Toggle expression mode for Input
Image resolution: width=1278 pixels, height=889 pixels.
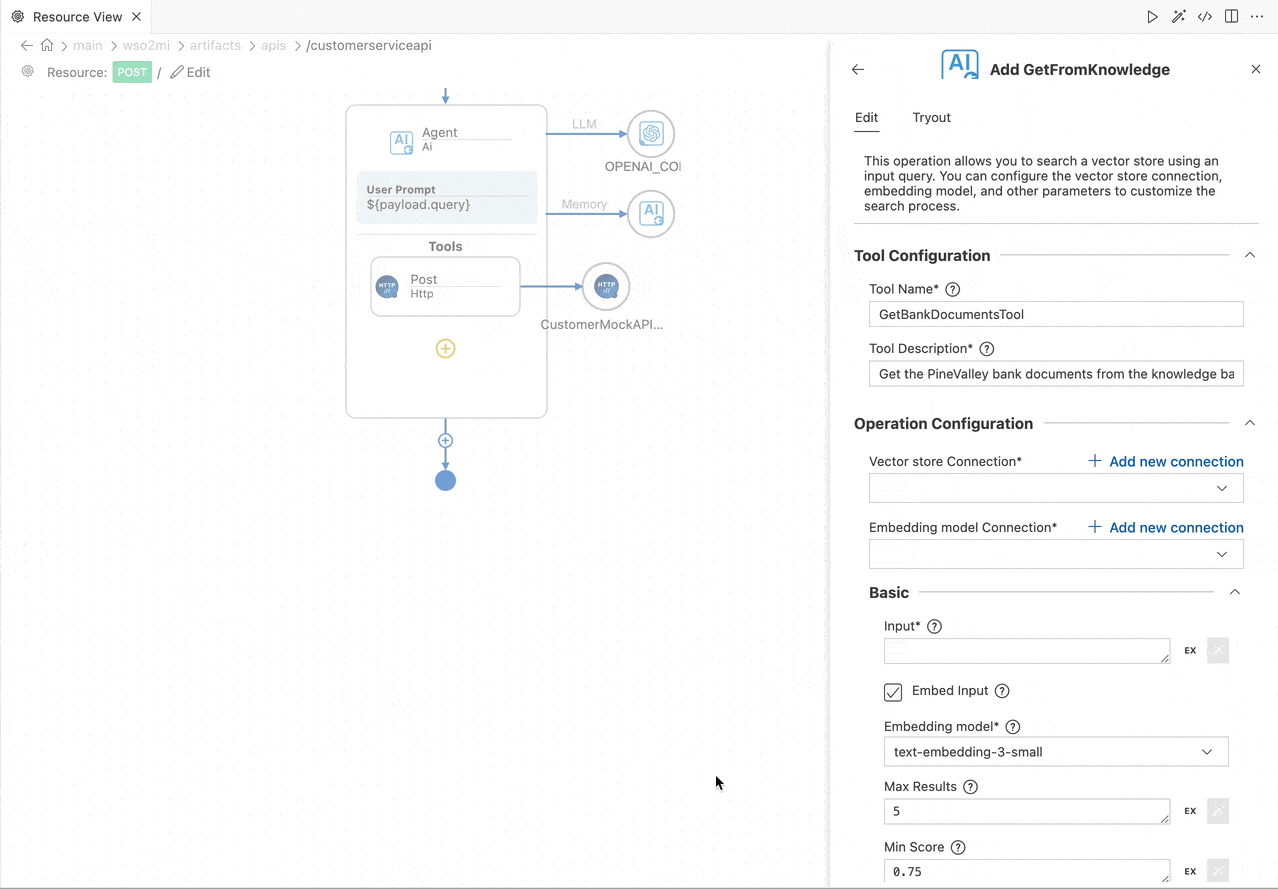click(1190, 651)
